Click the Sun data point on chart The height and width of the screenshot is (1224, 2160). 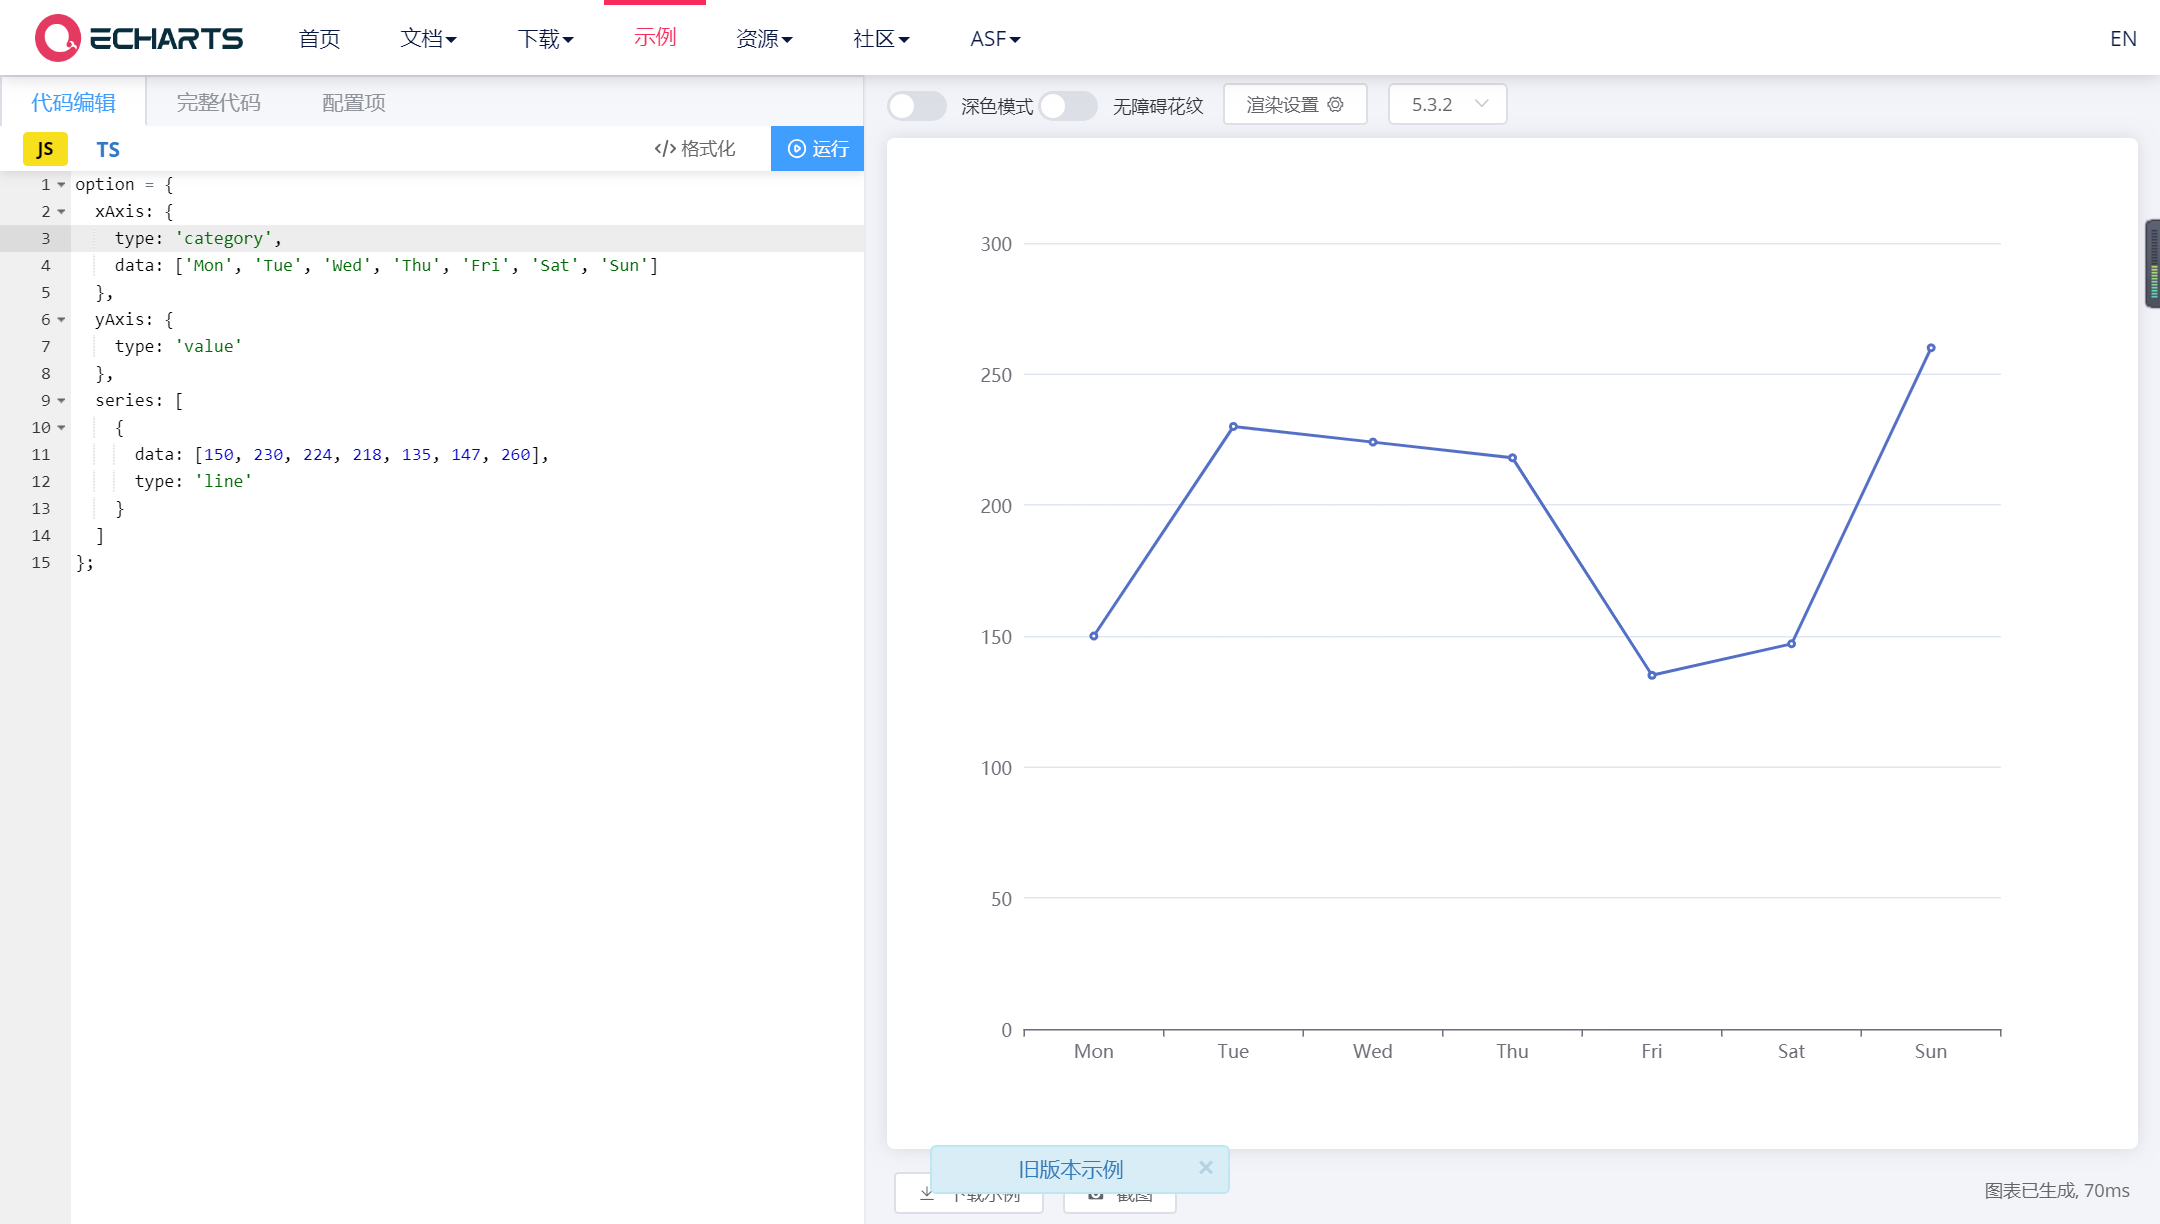pyautogui.click(x=1930, y=348)
